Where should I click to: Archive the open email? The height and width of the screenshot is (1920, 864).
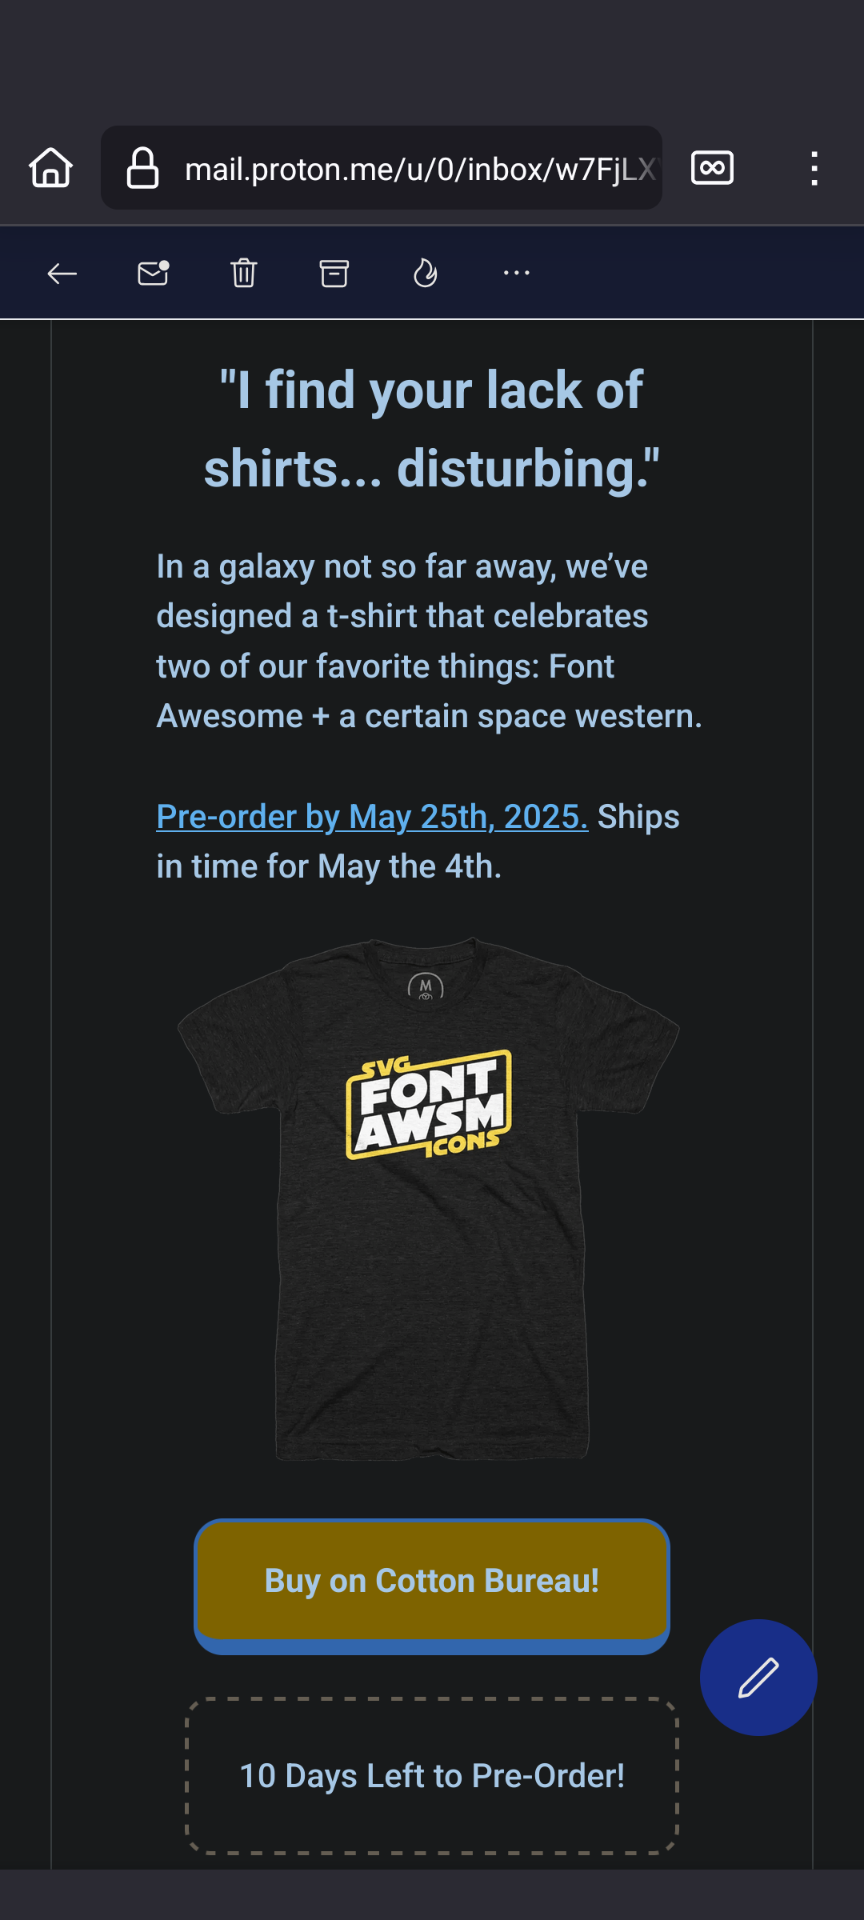334,273
